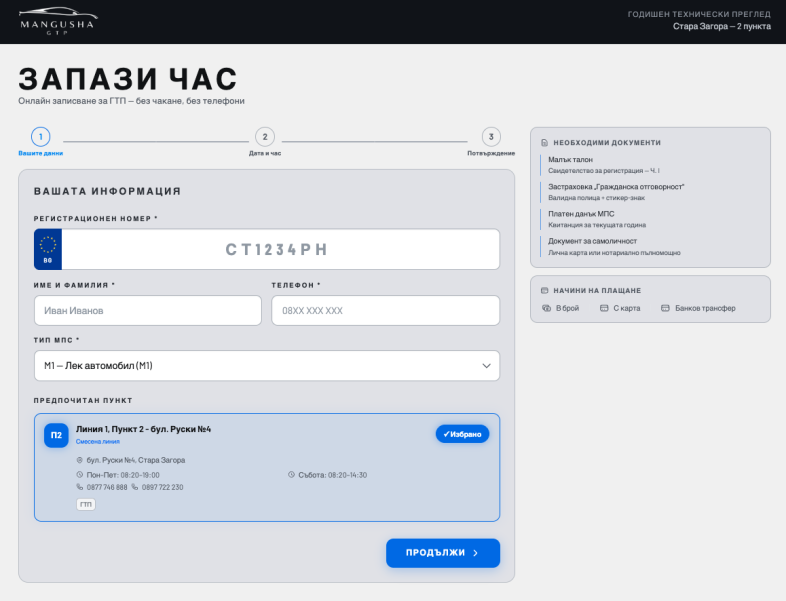Screen dimensions: 786x601
Task: Click the card icon next to С карта
Action: coord(604,308)
